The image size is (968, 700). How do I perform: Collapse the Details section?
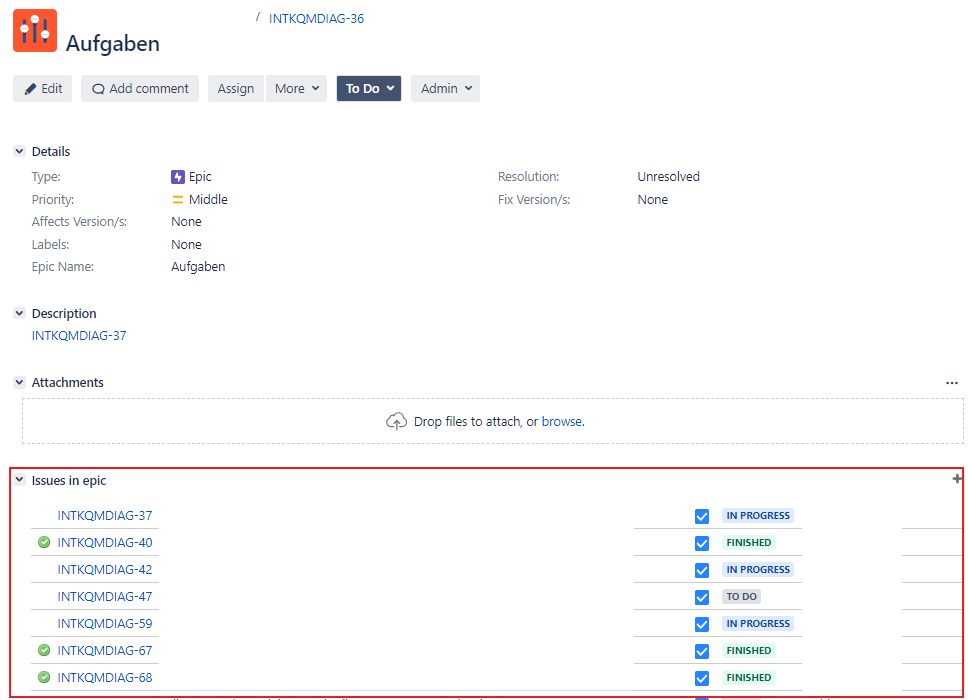pyautogui.click(x=20, y=151)
